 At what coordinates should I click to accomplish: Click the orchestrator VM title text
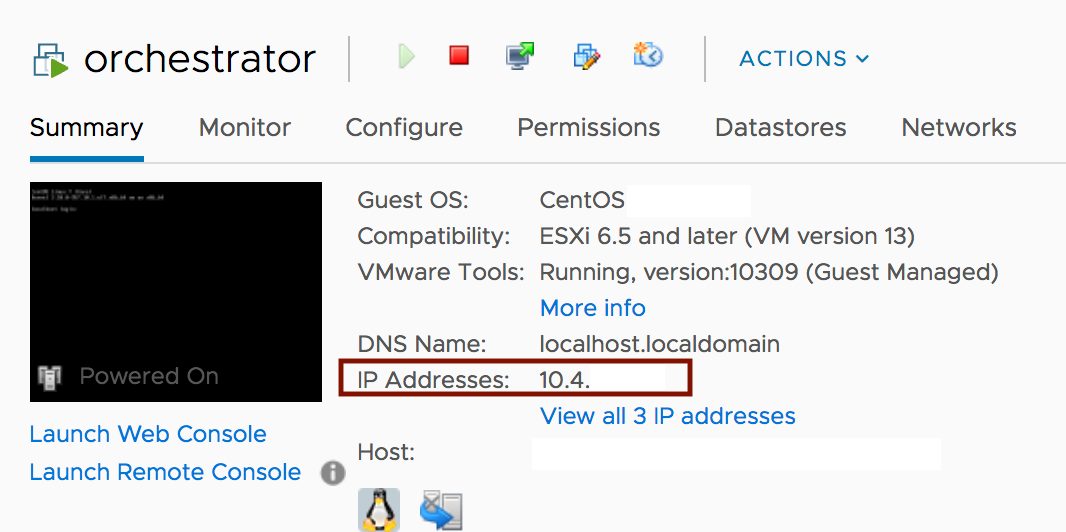pos(199,60)
